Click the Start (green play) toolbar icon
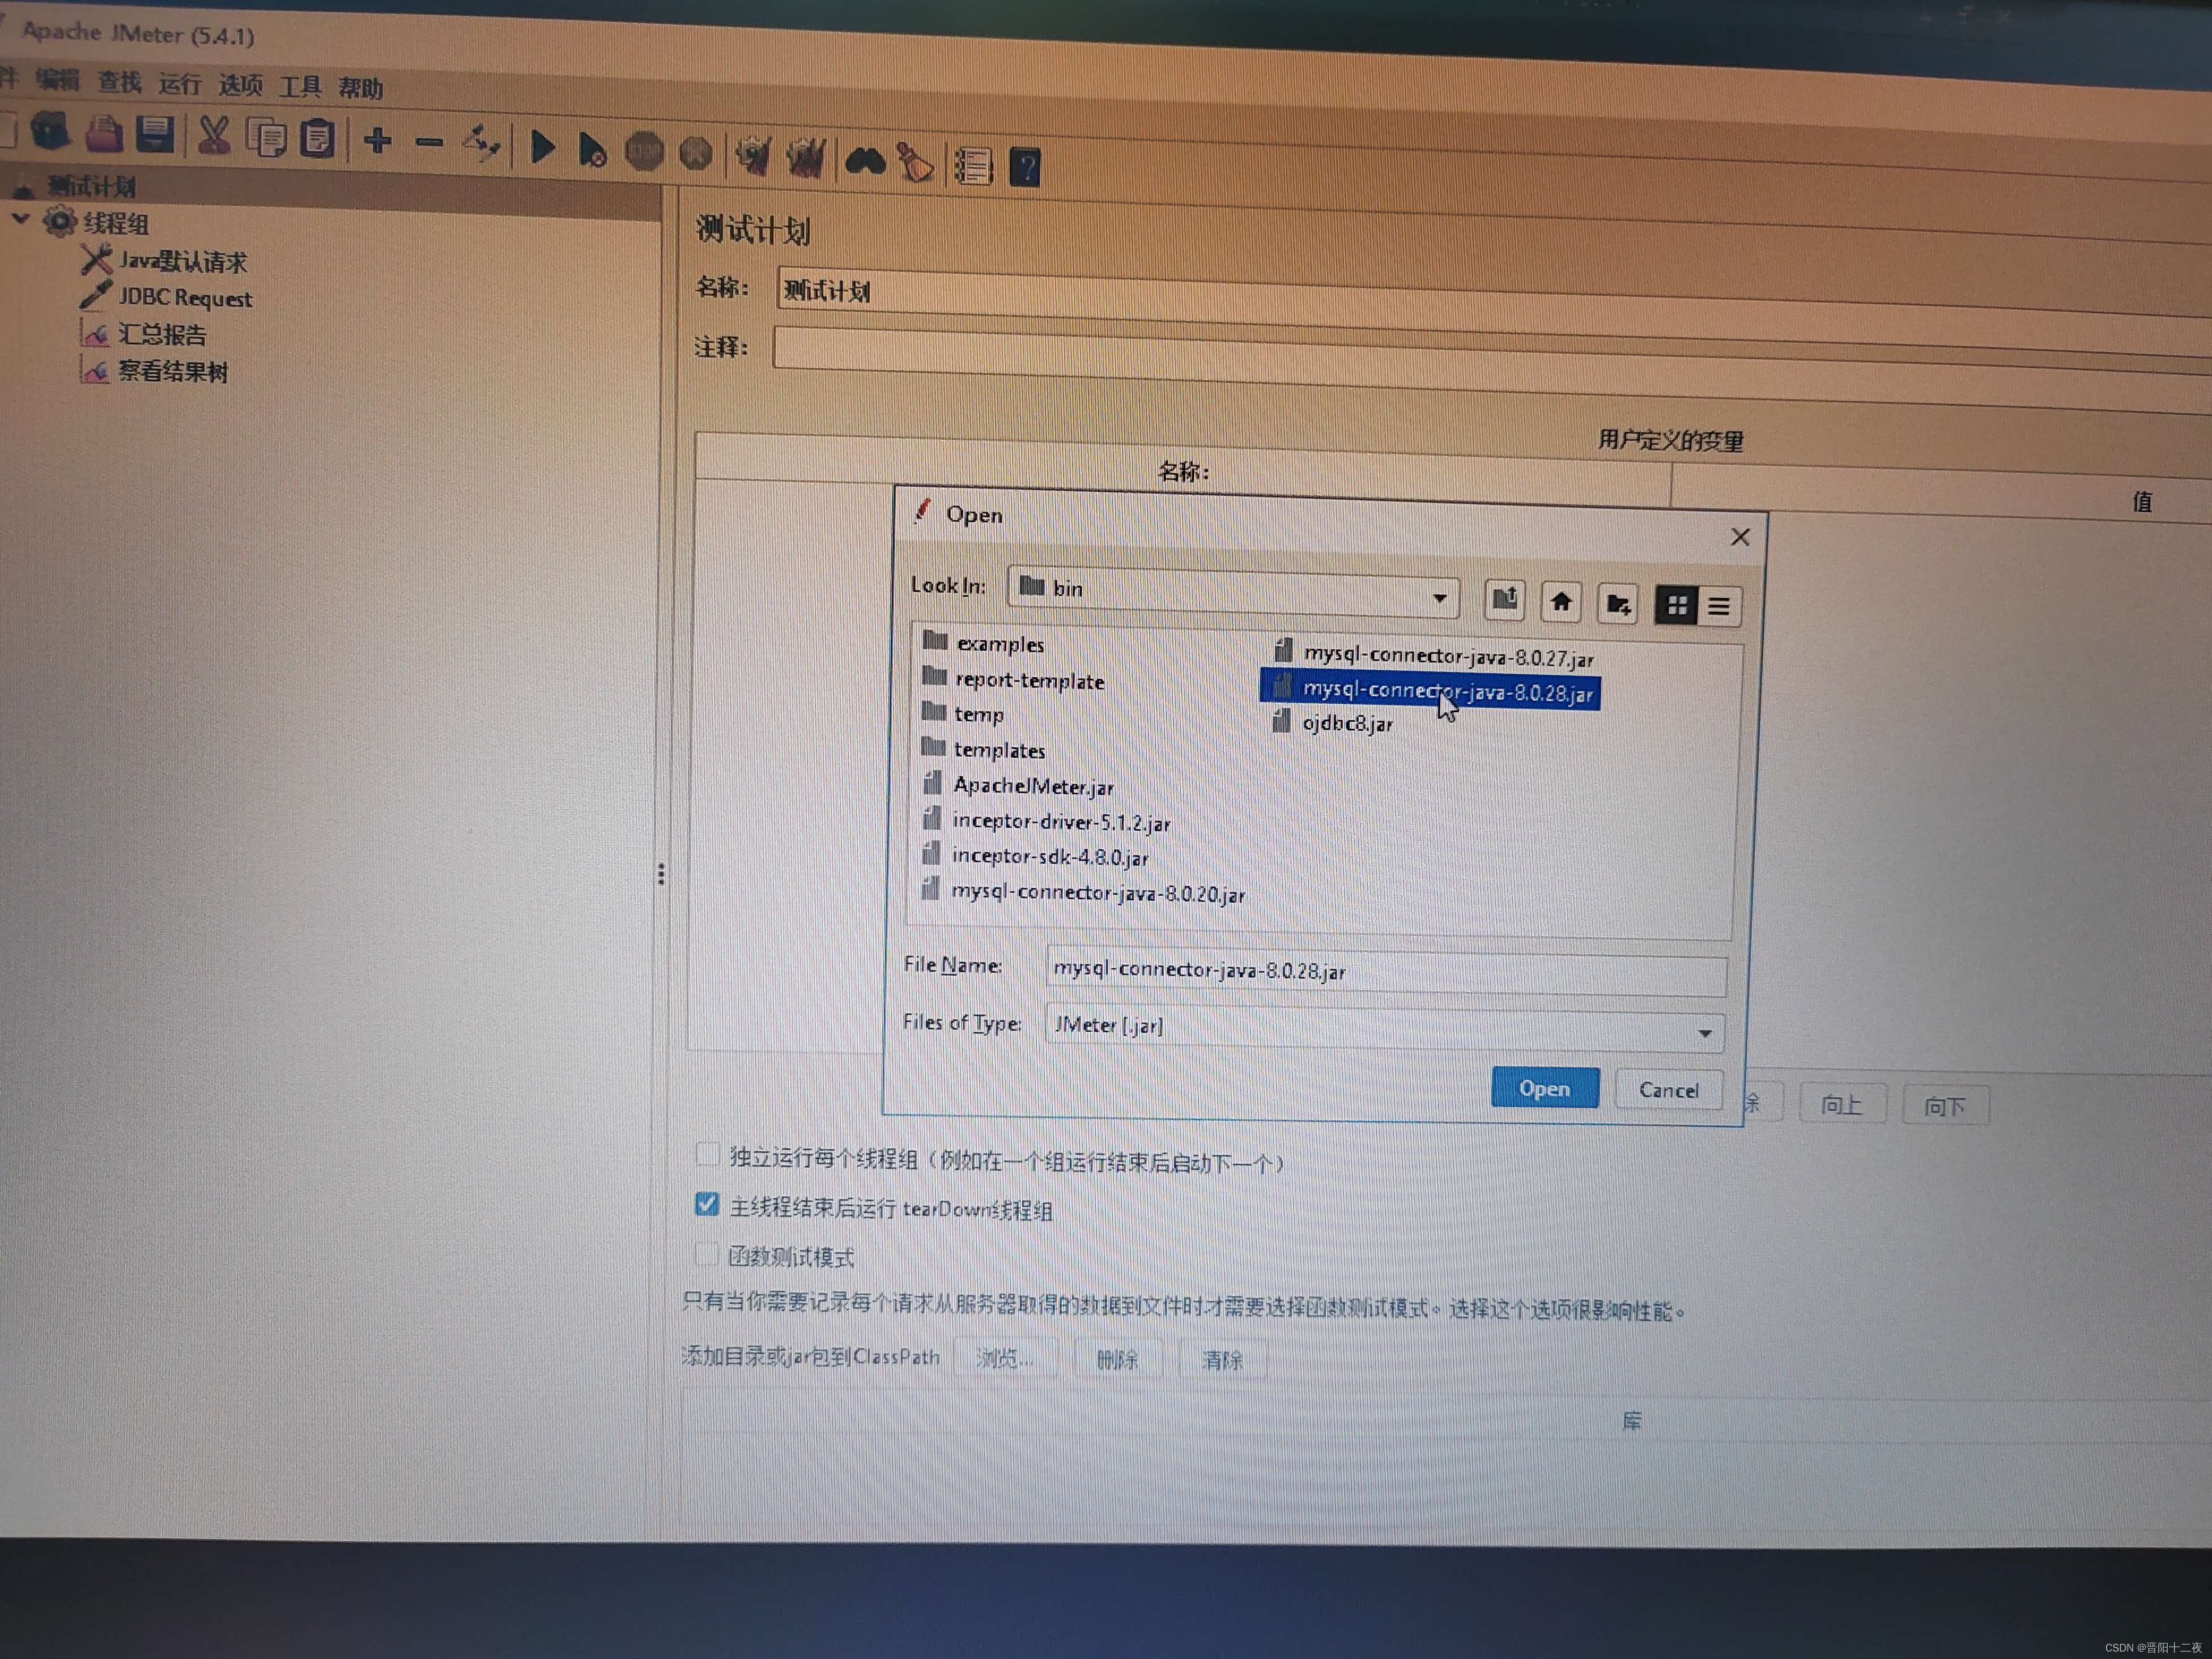Screen dimensions: 2212x1659 click(542, 148)
